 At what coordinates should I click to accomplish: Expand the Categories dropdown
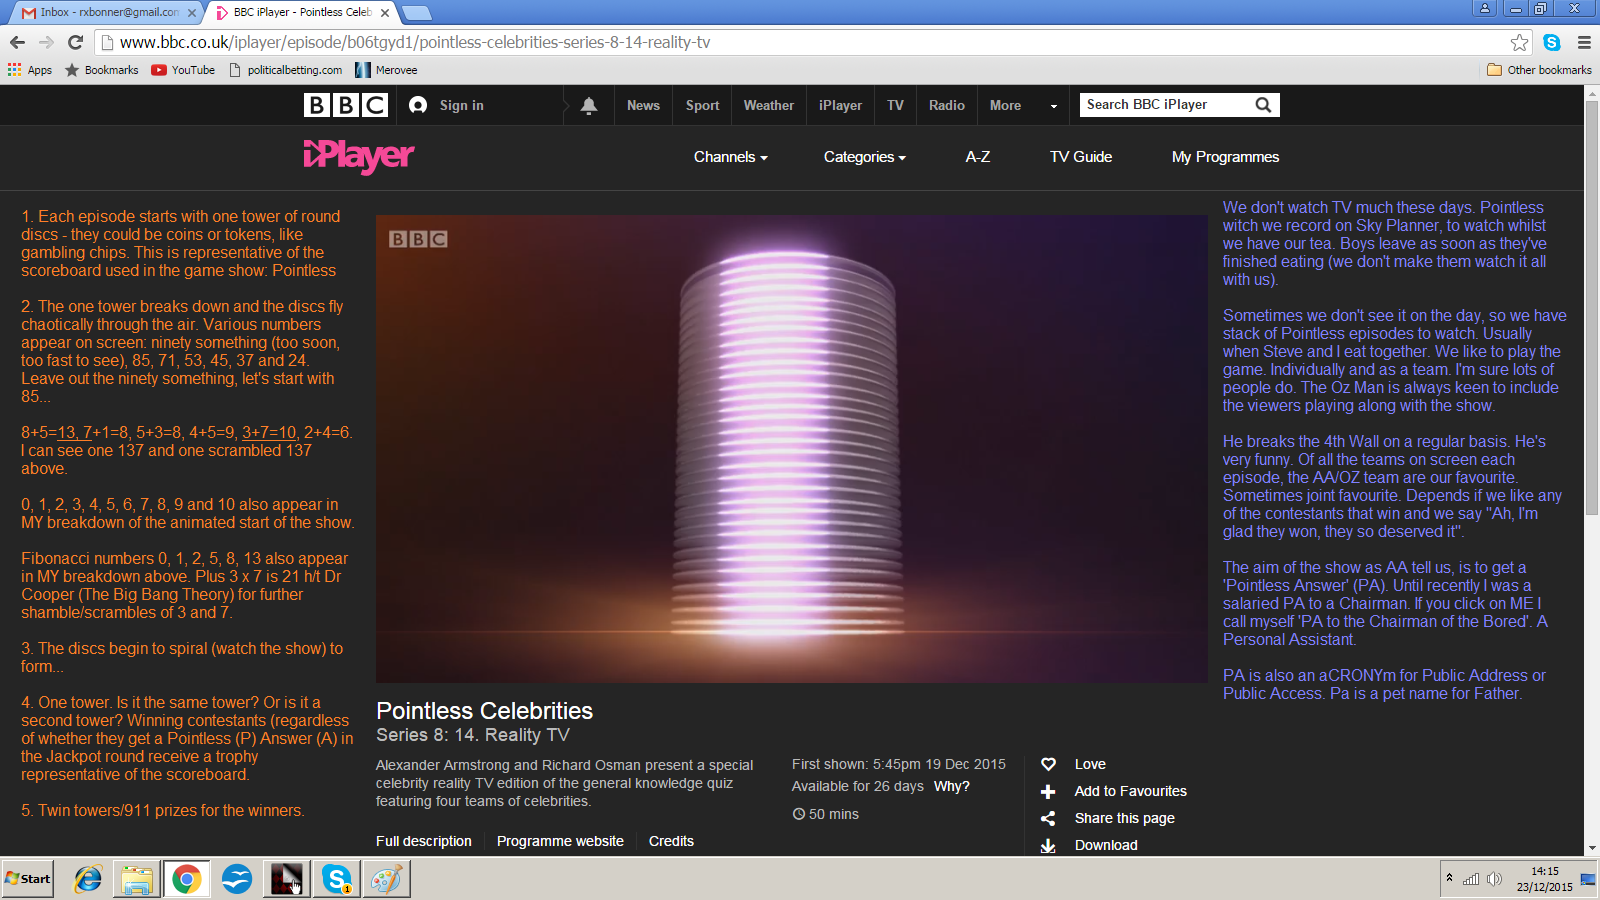click(x=864, y=157)
